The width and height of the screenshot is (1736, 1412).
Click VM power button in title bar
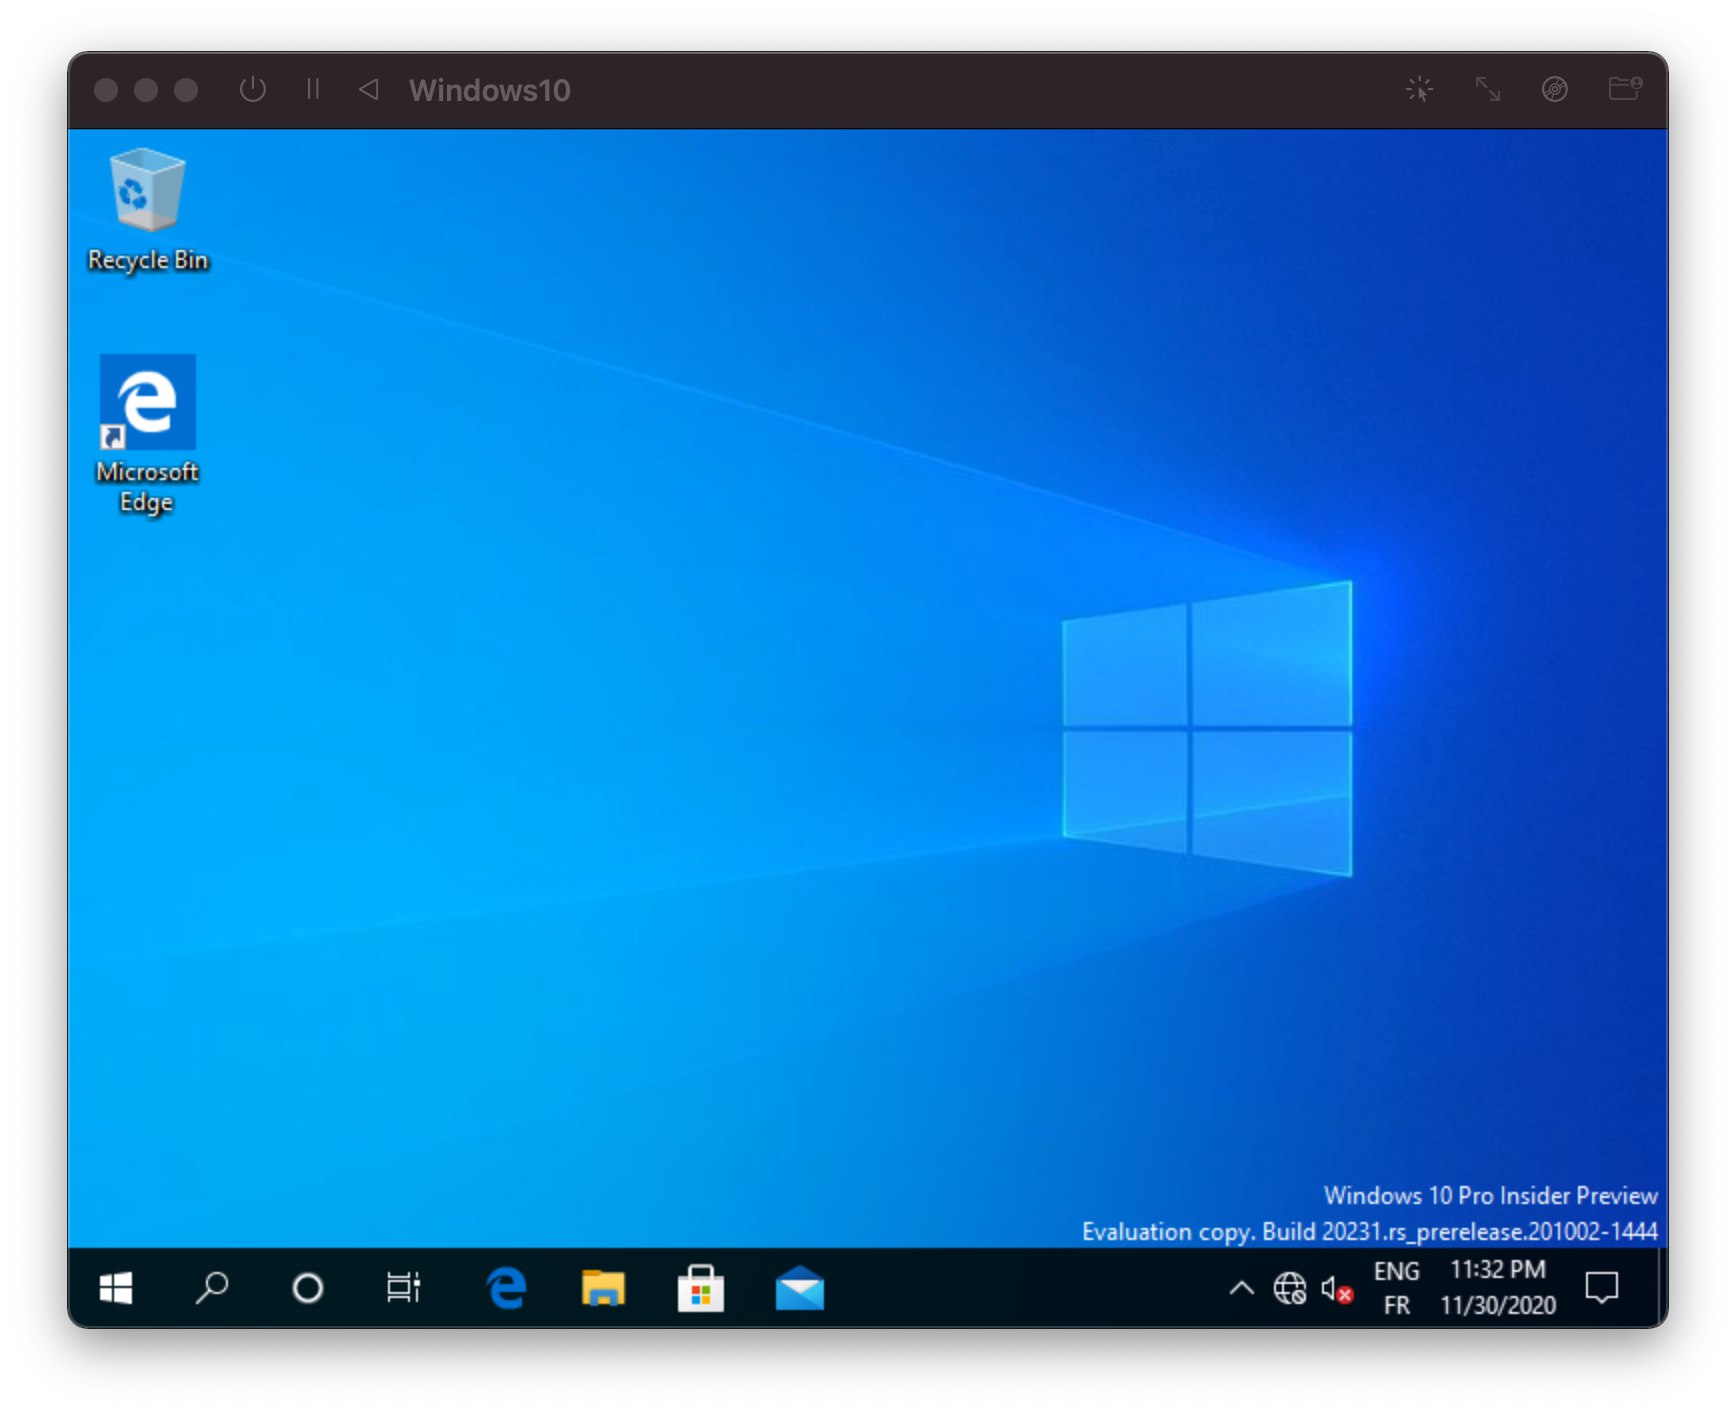(253, 89)
